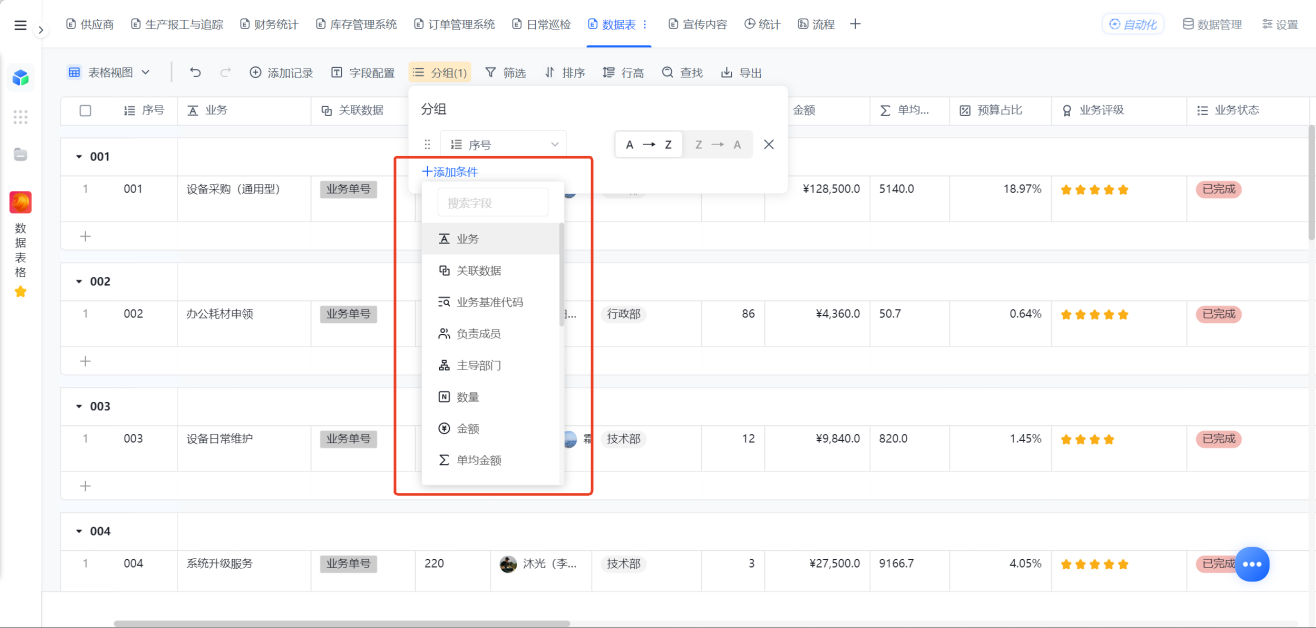Switch to 流程 tab
Screen dimensions: 1316x628
[816, 24]
